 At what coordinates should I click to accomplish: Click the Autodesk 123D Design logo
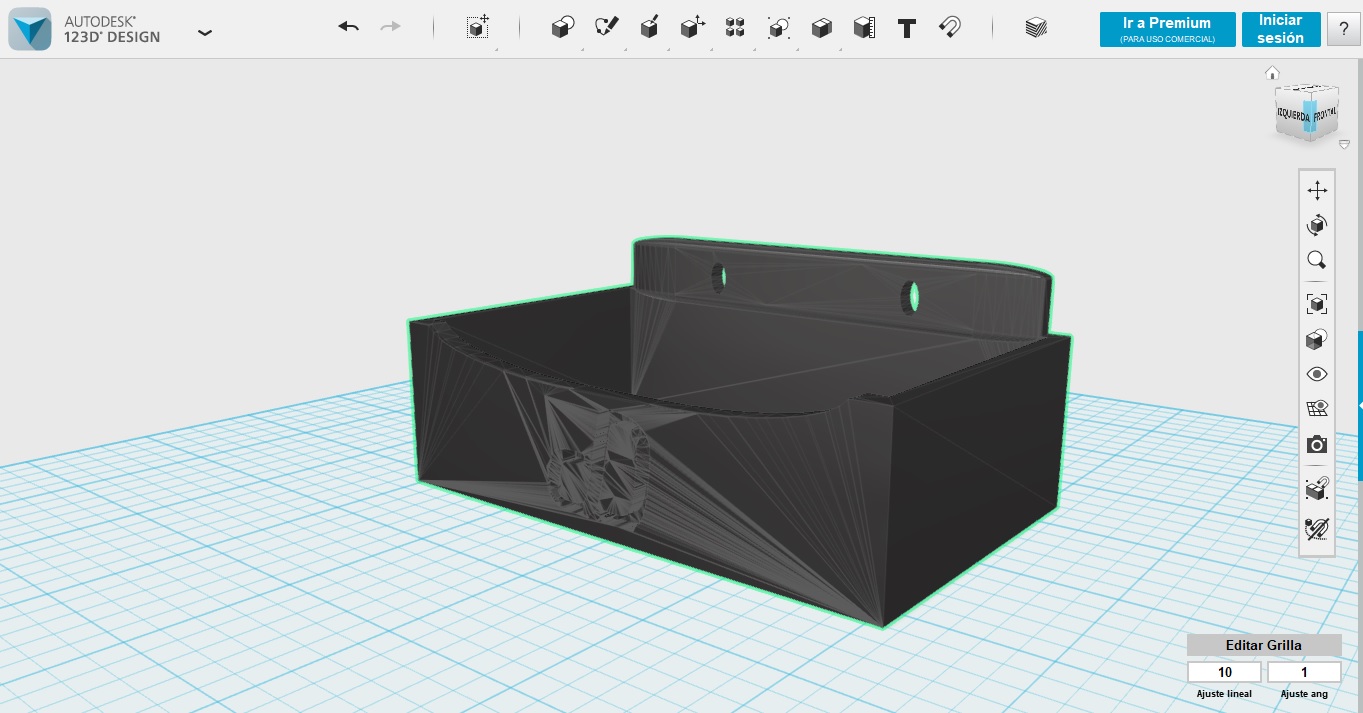29,29
